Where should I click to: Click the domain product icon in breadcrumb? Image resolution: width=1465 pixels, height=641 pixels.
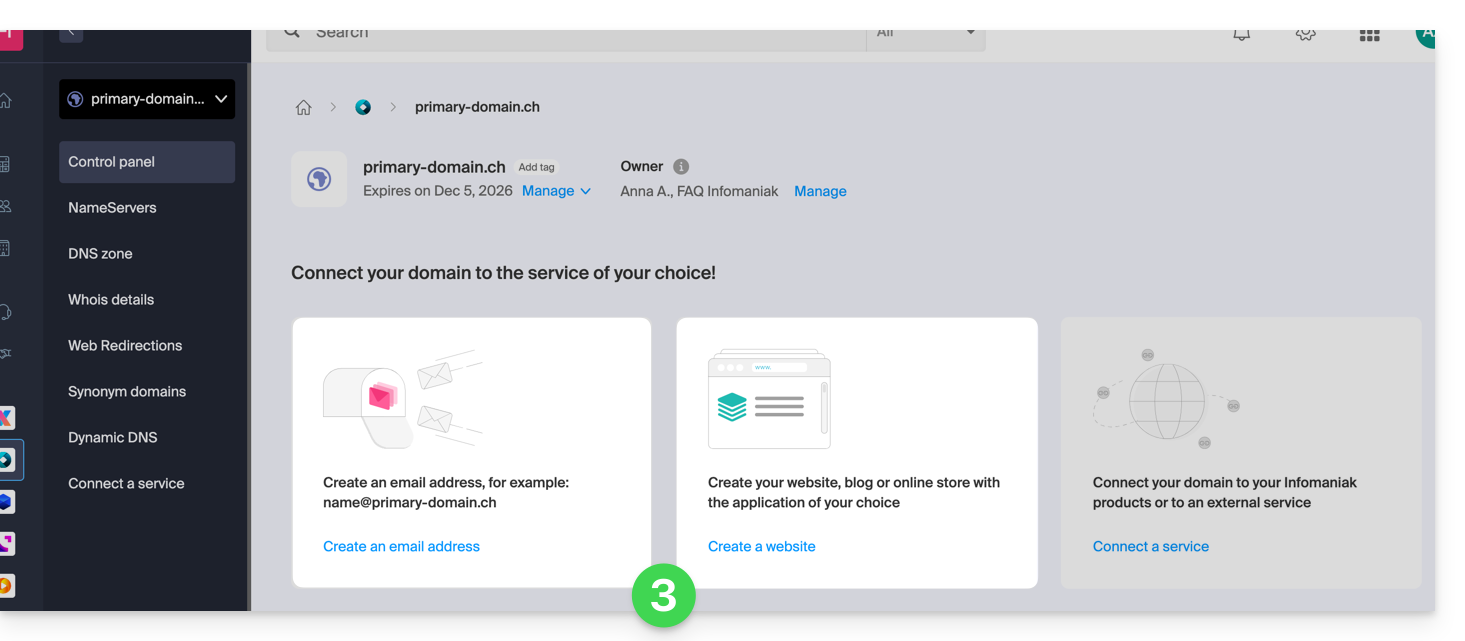coord(363,108)
